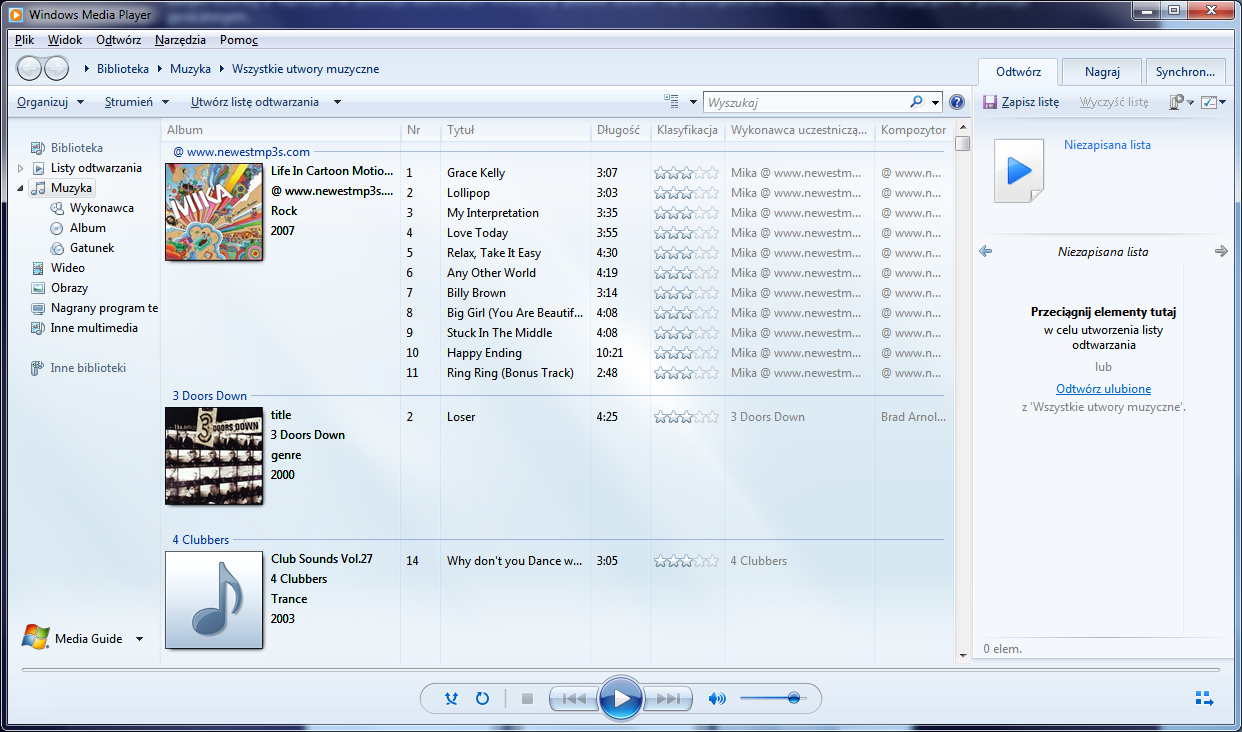
Task: Select Gatunek under Muzyka
Action: point(92,248)
